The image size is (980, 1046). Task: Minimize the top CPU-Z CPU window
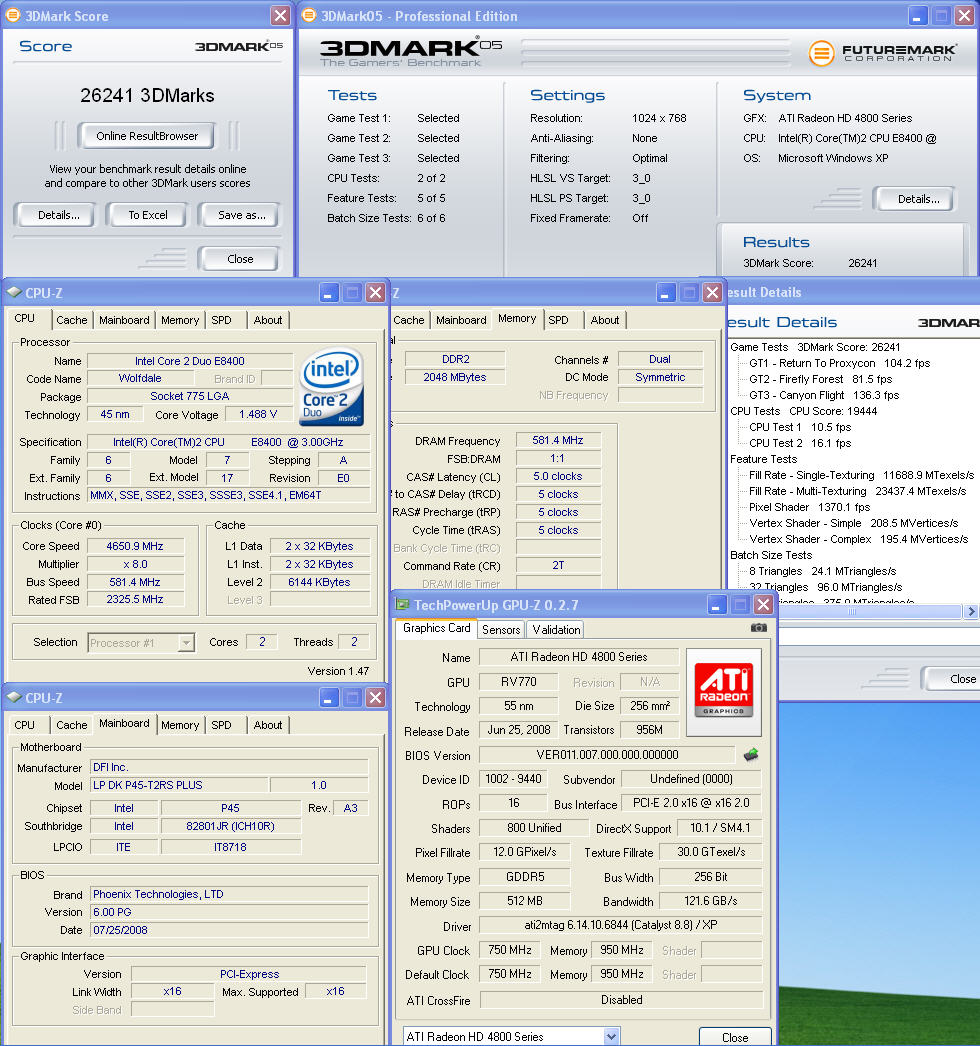pyautogui.click(x=328, y=293)
